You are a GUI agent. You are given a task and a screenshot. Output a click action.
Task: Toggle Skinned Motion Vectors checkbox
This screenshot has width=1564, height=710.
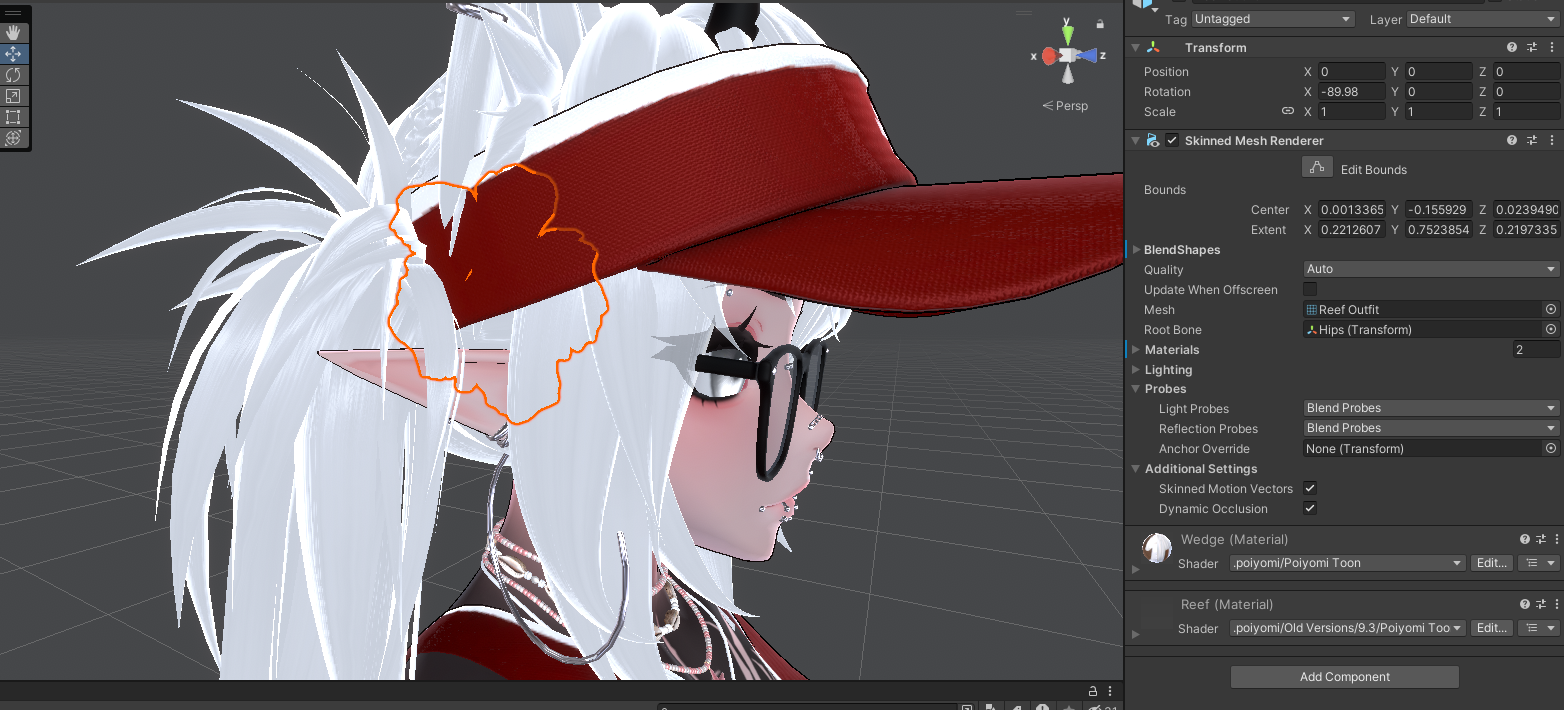pos(1310,489)
